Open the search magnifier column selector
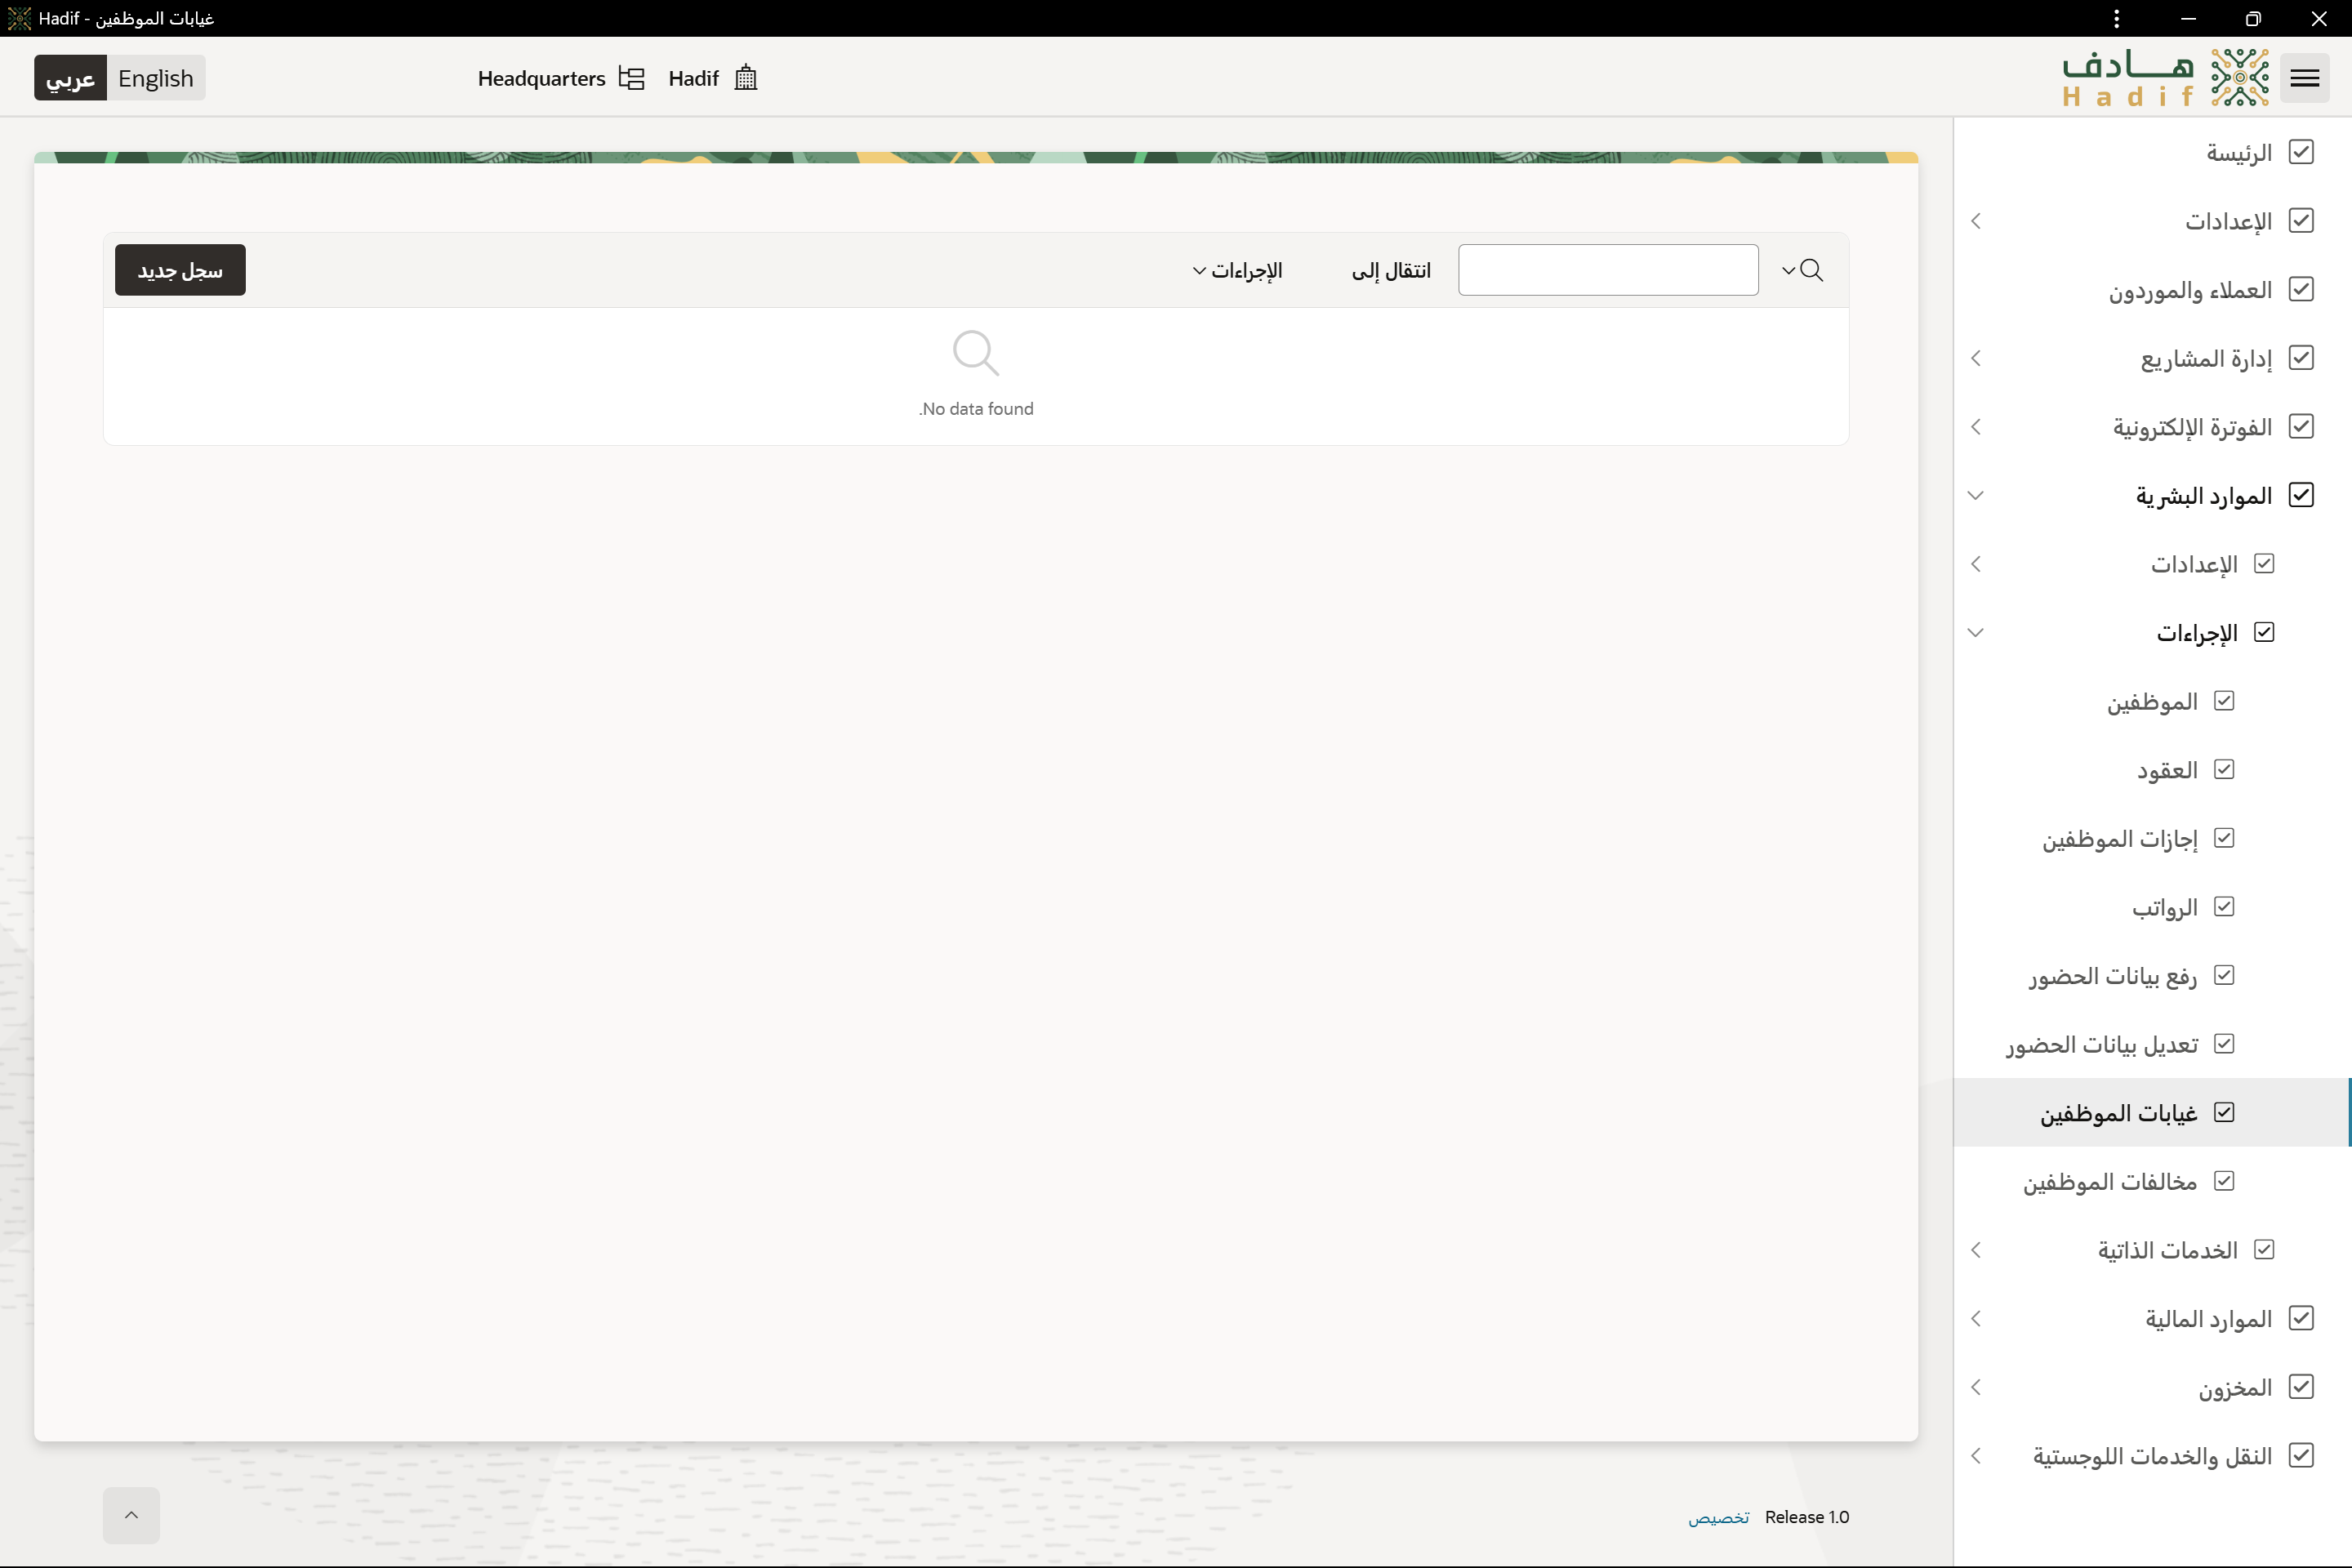The height and width of the screenshot is (1568, 2352). [x=1802, y=270]
